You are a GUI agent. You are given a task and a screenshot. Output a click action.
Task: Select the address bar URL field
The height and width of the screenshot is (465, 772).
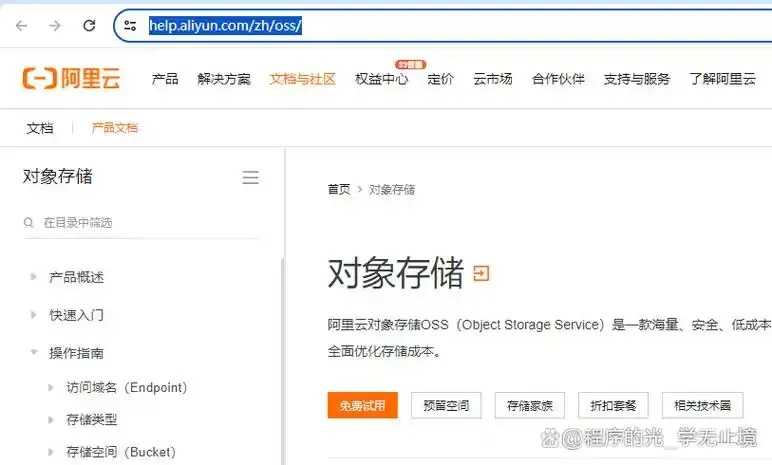pos(443,26)
